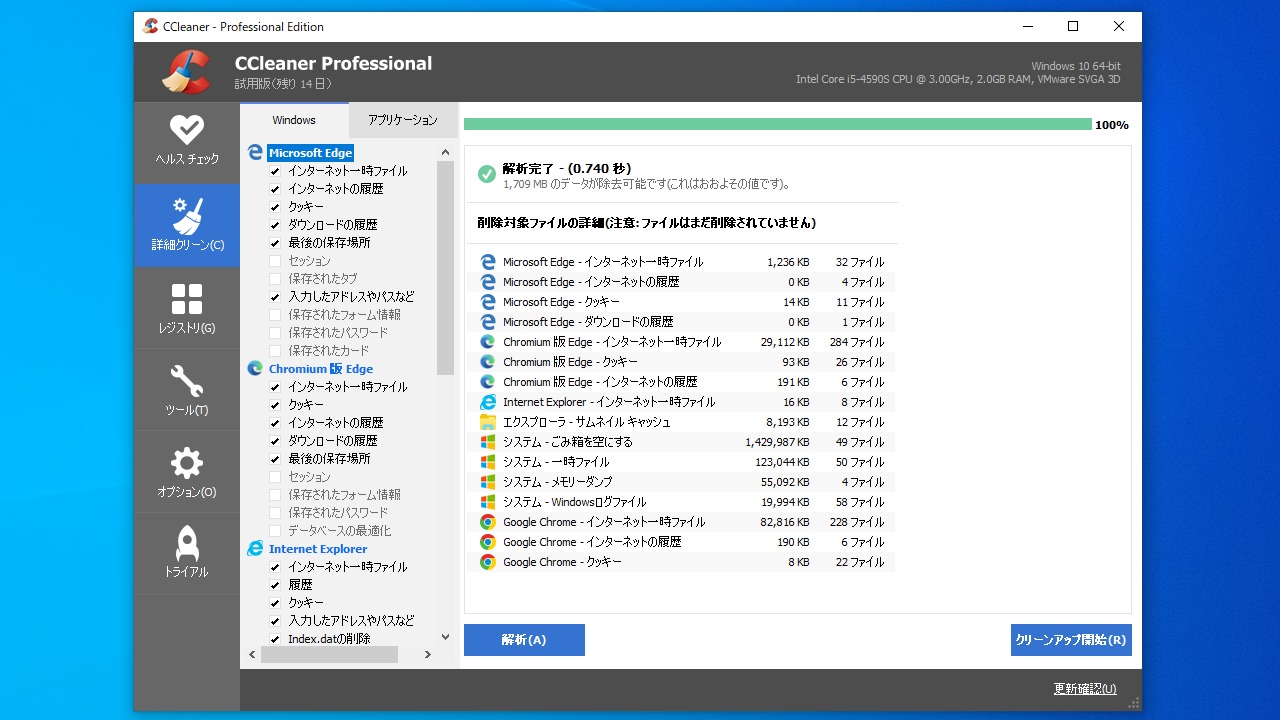Click the green 解析完了 checkmark icon
The image size is (1280, 720).
[487, 174]
